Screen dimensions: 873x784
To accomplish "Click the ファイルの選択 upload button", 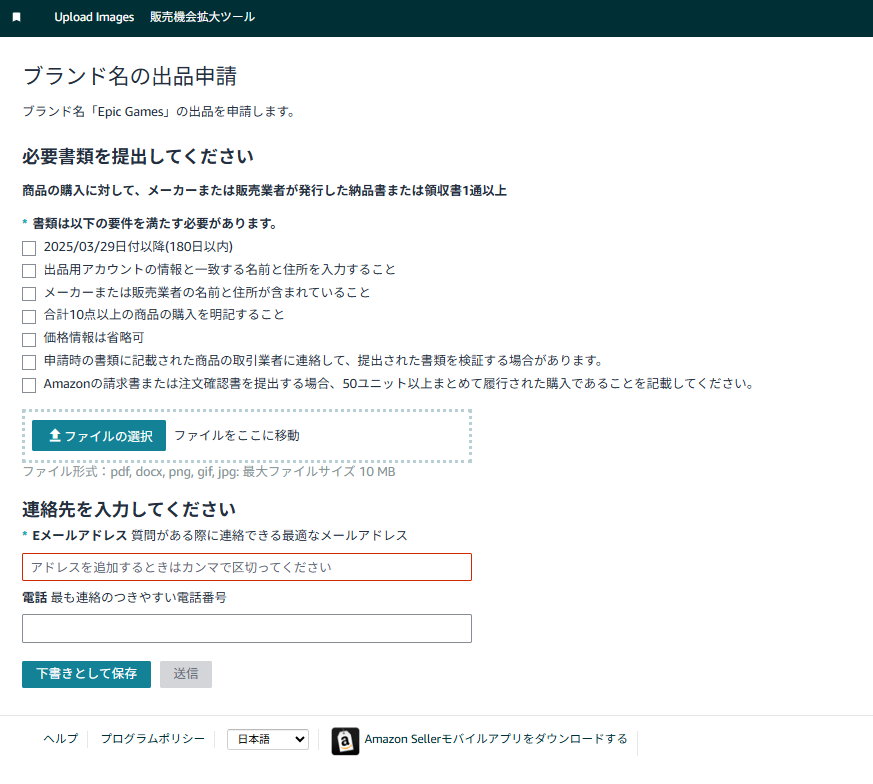I will (99, 436).
